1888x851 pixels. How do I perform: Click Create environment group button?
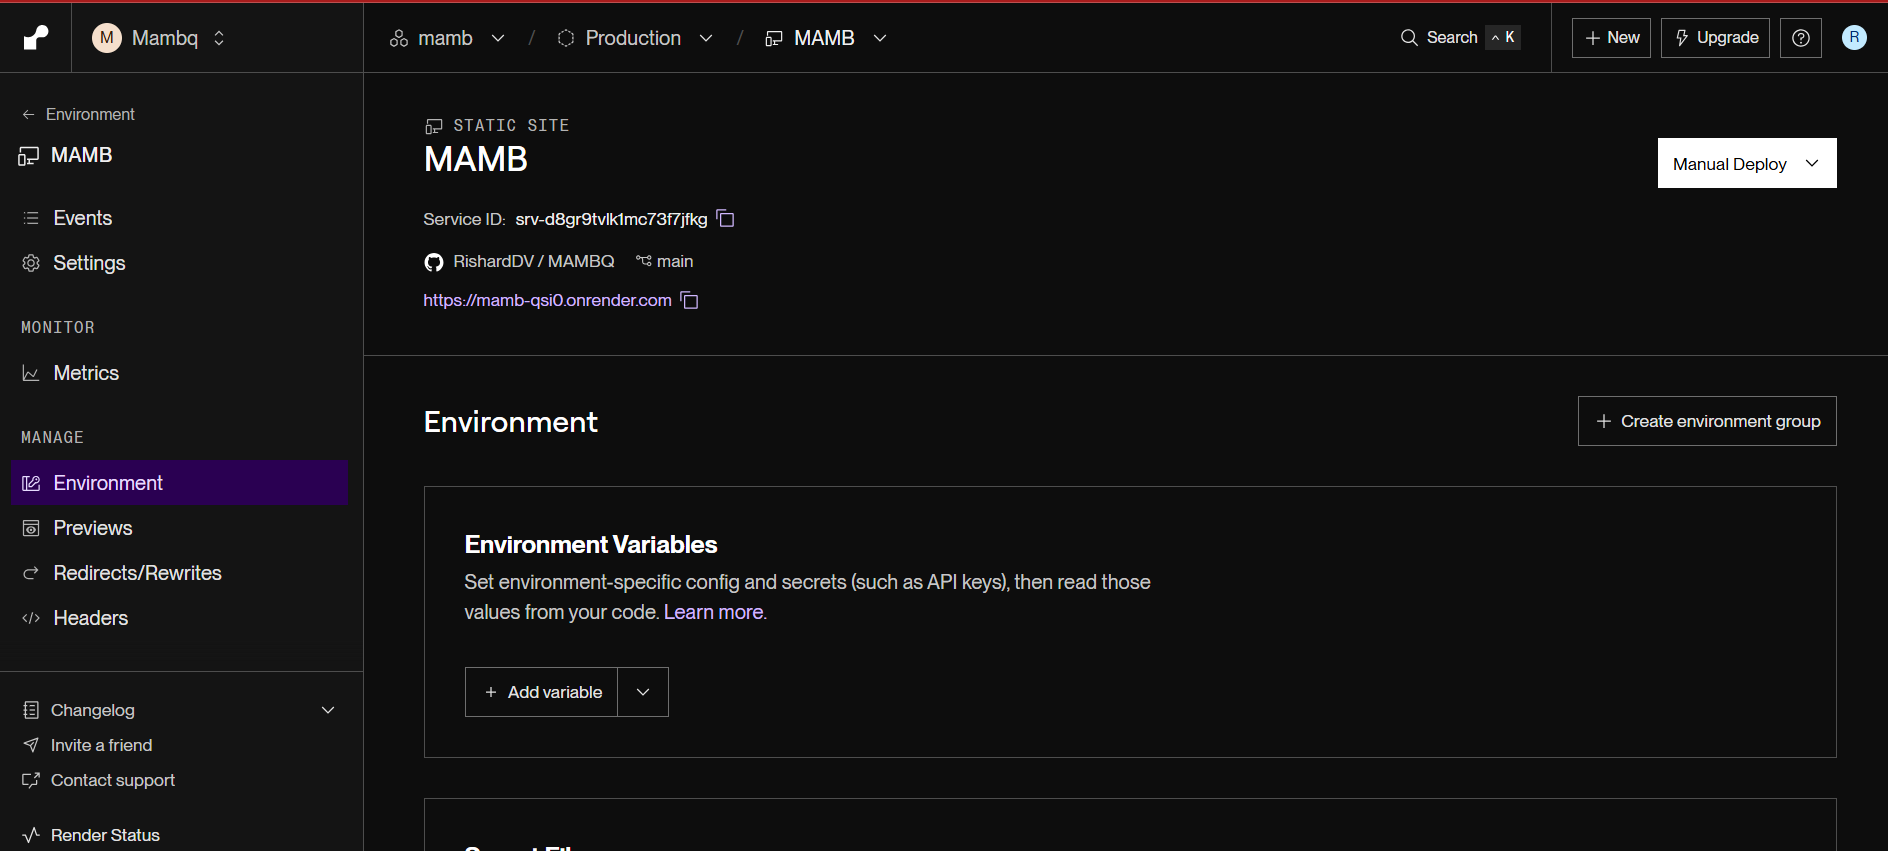tap(1707, 421)
